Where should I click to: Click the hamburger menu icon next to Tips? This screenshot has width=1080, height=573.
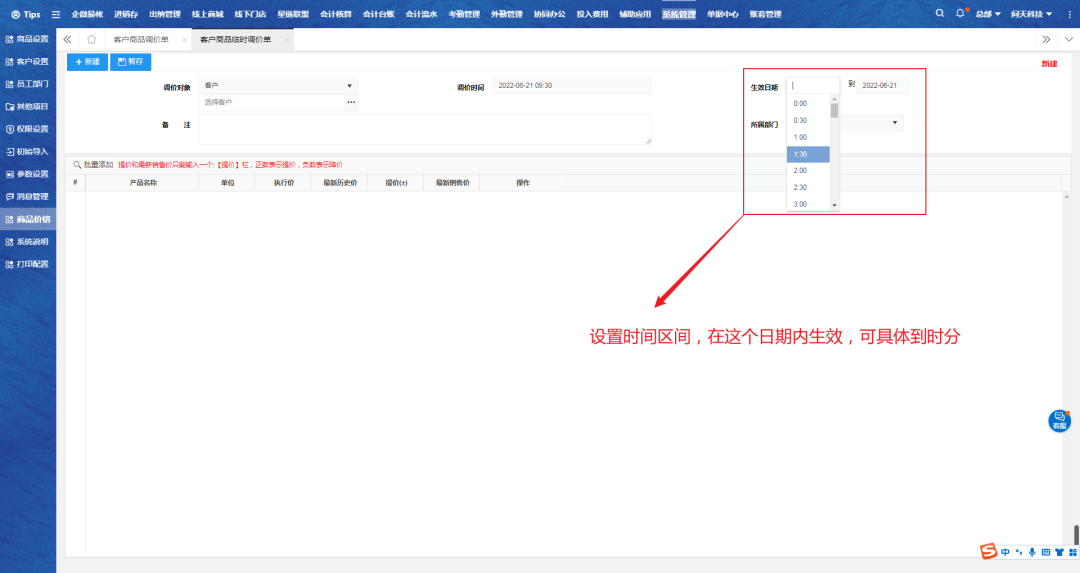pos(55,15)
